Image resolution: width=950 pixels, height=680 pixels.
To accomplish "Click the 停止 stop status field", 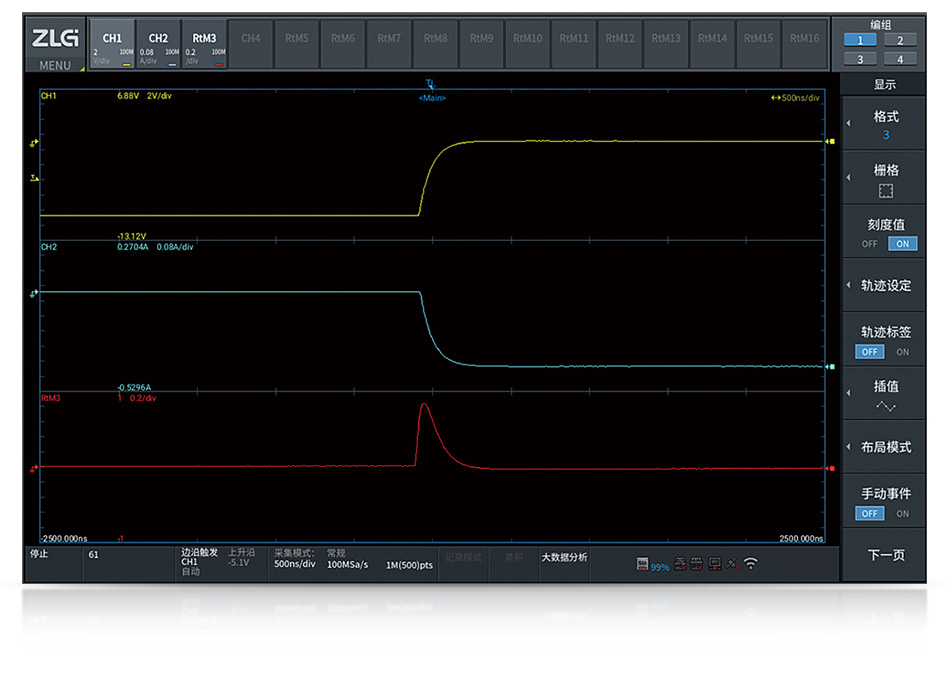I will pos(53,564).
